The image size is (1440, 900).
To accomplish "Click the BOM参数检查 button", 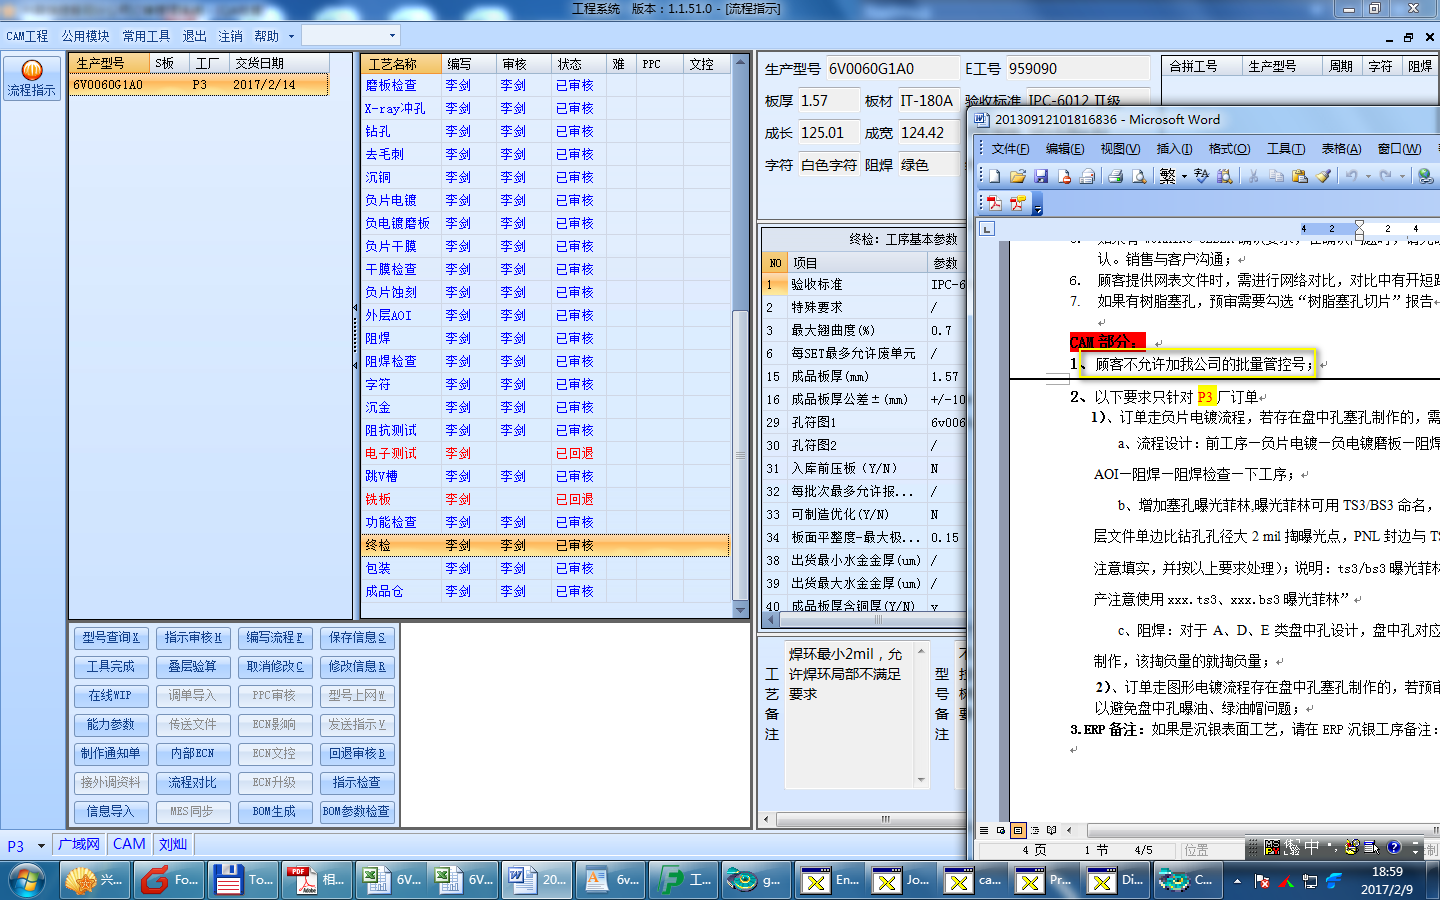I will 357,811.
